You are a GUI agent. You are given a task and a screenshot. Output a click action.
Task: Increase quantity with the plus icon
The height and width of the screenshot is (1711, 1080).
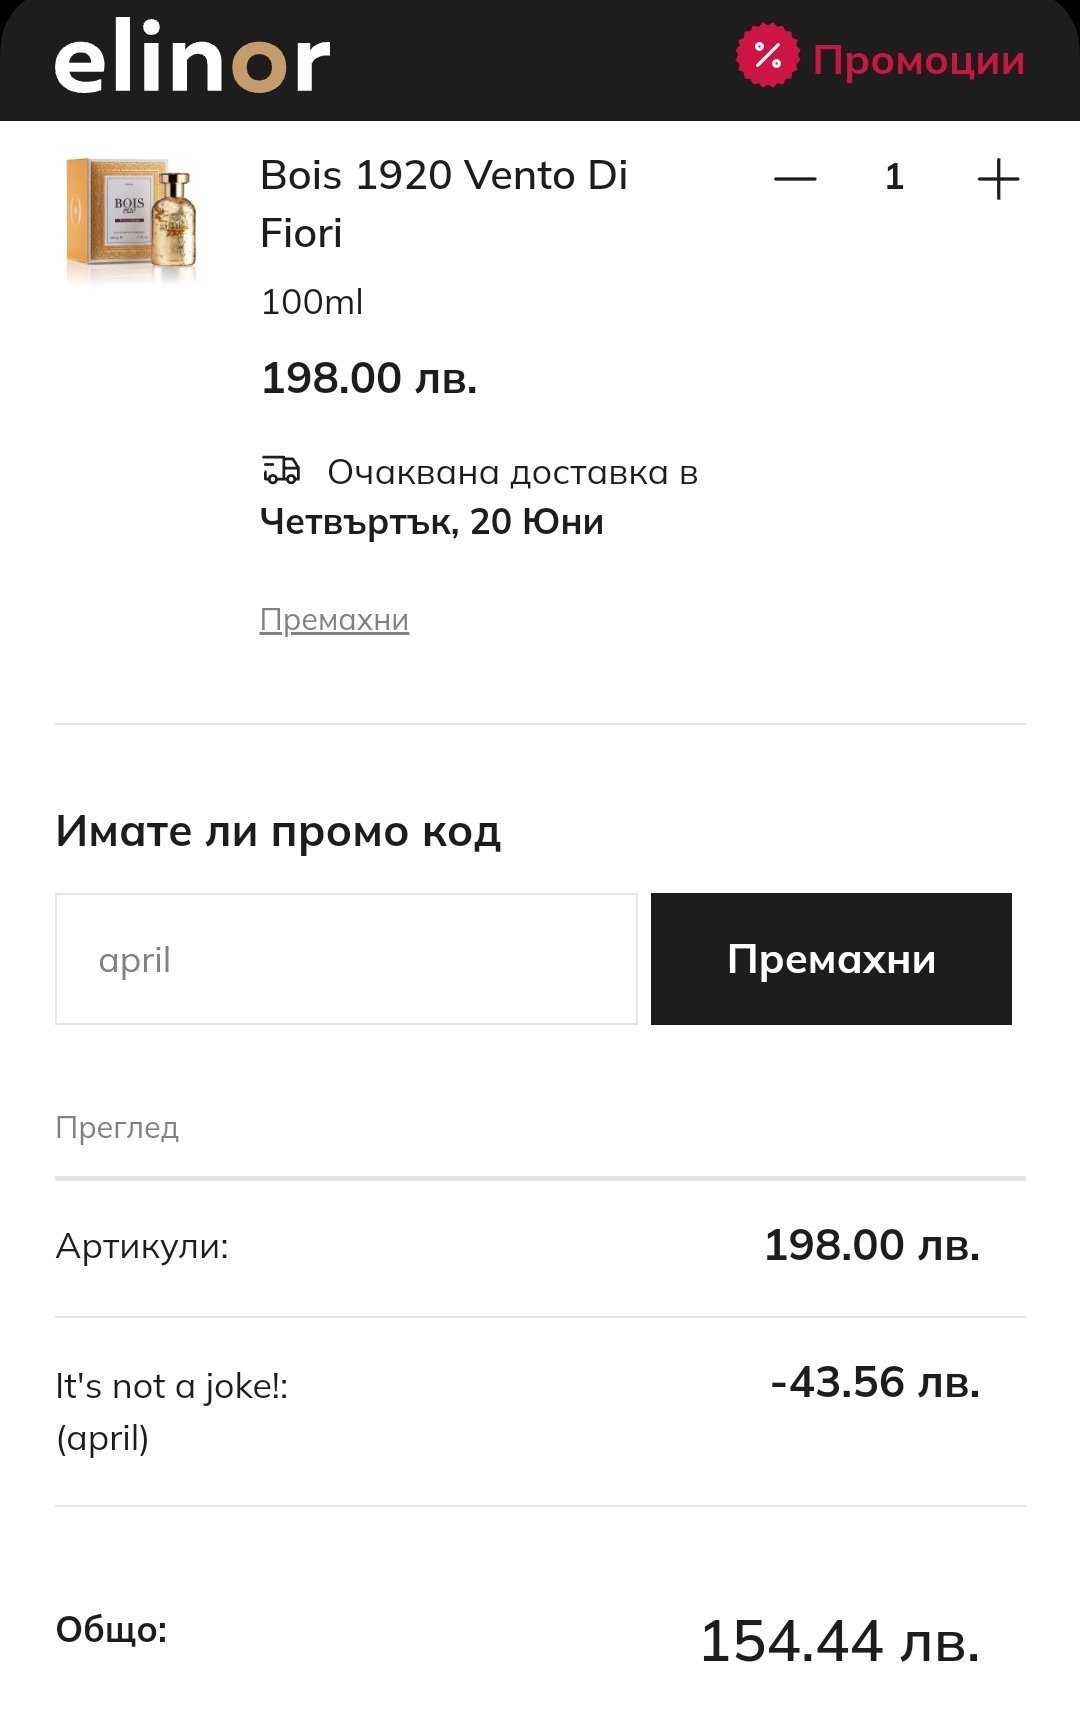[x=997, y=180]
